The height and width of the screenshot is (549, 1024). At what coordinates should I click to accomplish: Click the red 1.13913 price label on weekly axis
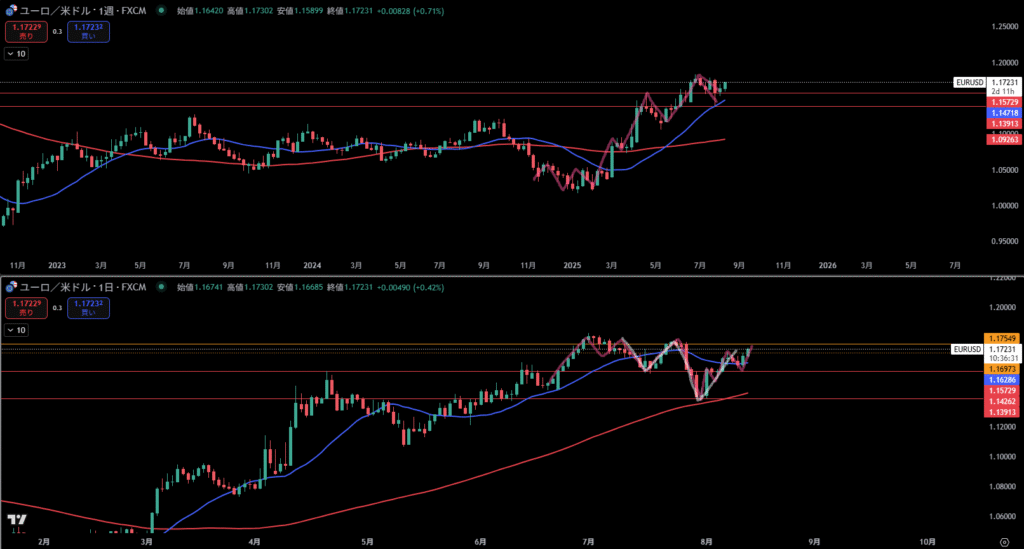click(1004, 123)
